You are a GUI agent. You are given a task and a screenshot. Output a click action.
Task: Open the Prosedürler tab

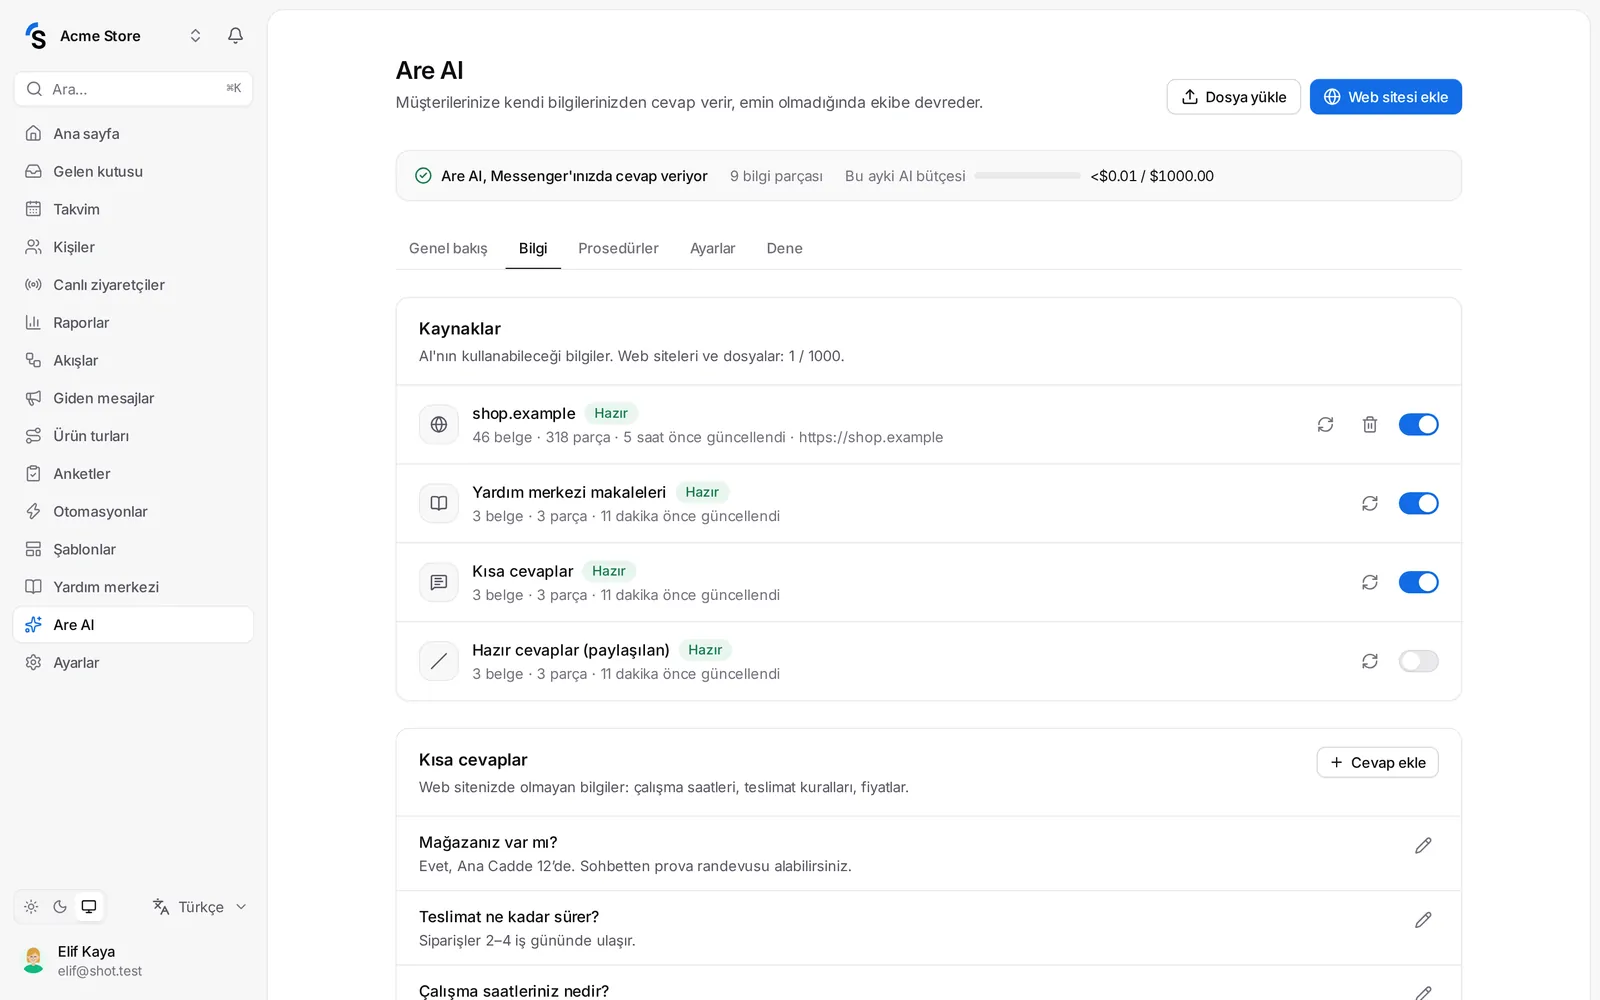coord(618,248)
